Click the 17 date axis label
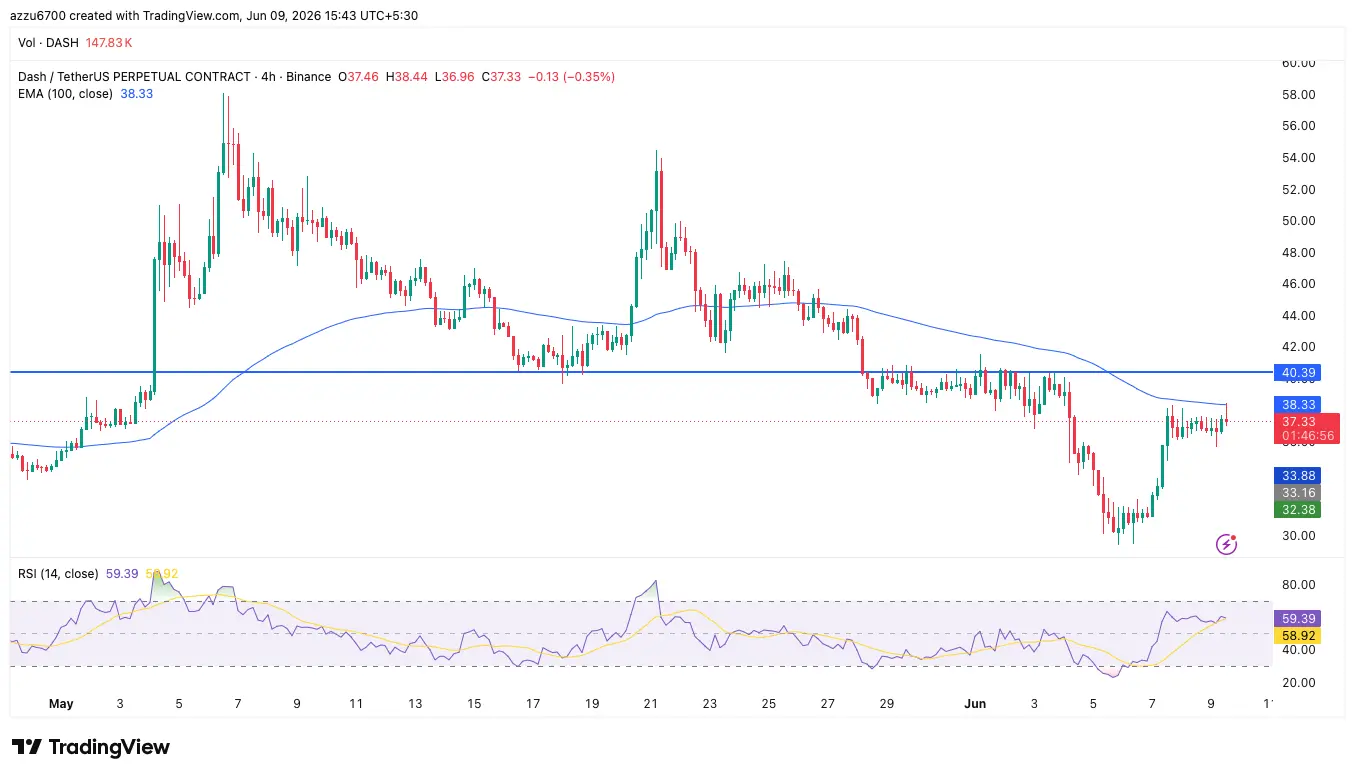The width and height of the screenshot is (1355, 777). (533, 704)
